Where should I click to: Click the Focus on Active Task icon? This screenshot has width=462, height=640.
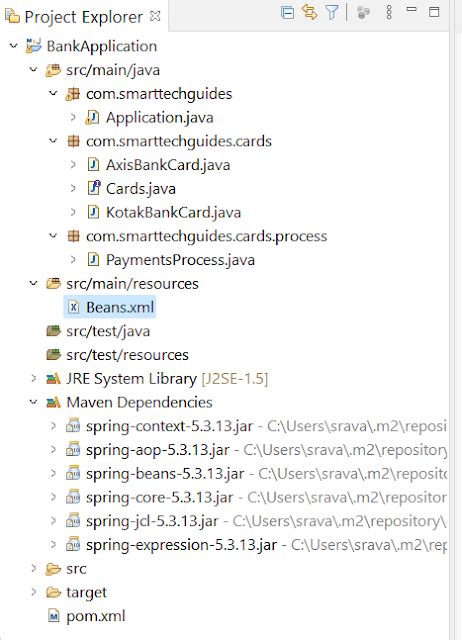363,13
